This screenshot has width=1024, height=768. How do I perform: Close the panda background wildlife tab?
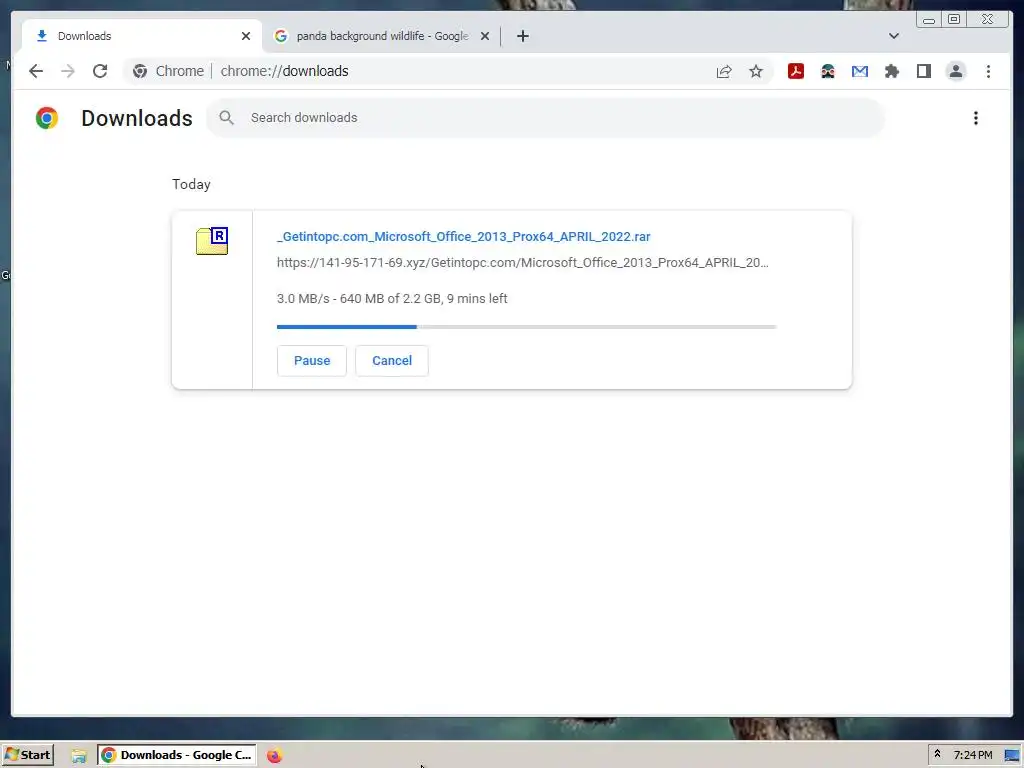click(x=485, y=36)
